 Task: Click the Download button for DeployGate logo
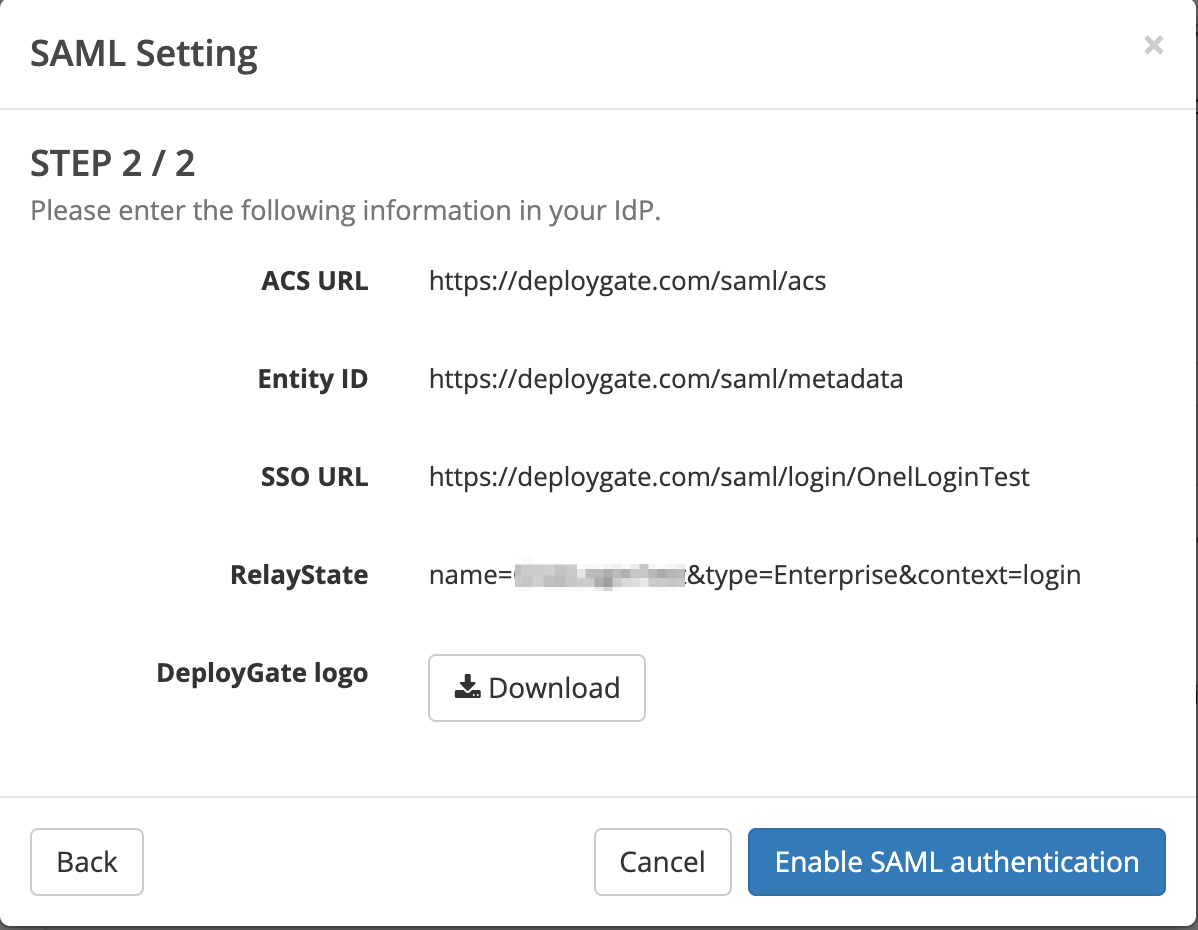click(x=536, y=687)
